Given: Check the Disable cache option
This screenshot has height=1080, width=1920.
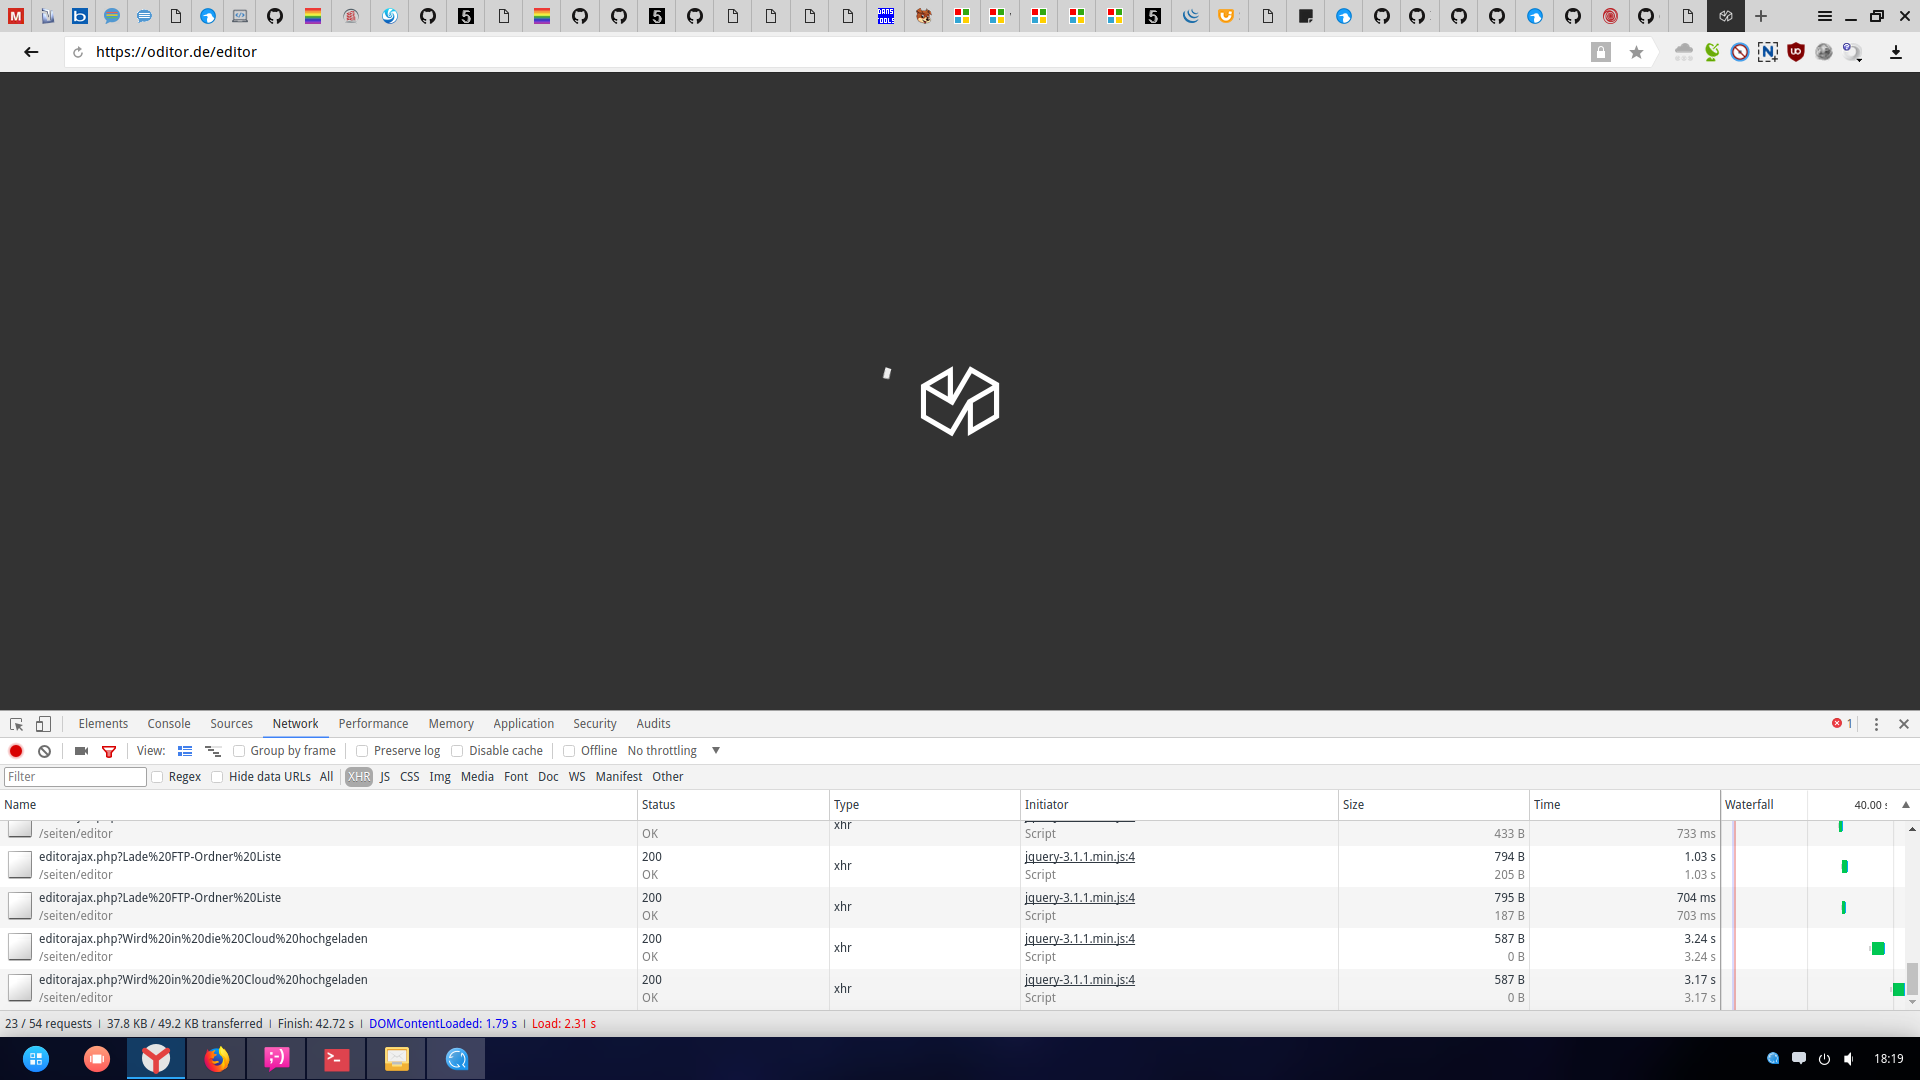Looking at the screenshot, I should (x=457, y=751).
